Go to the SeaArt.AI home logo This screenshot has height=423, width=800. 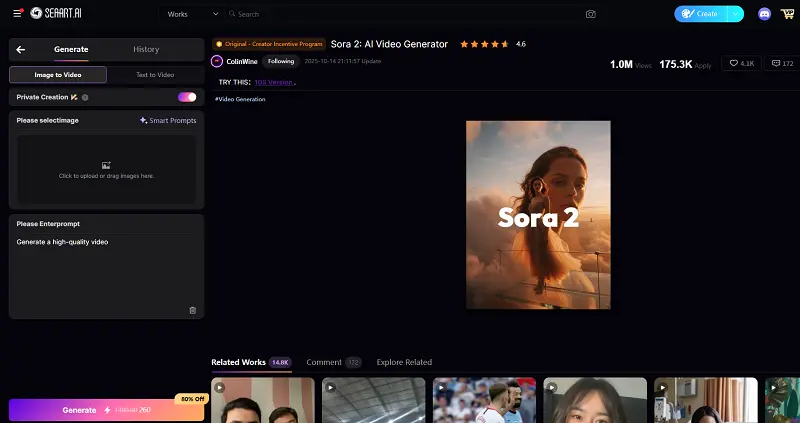(x=56, y=13)
